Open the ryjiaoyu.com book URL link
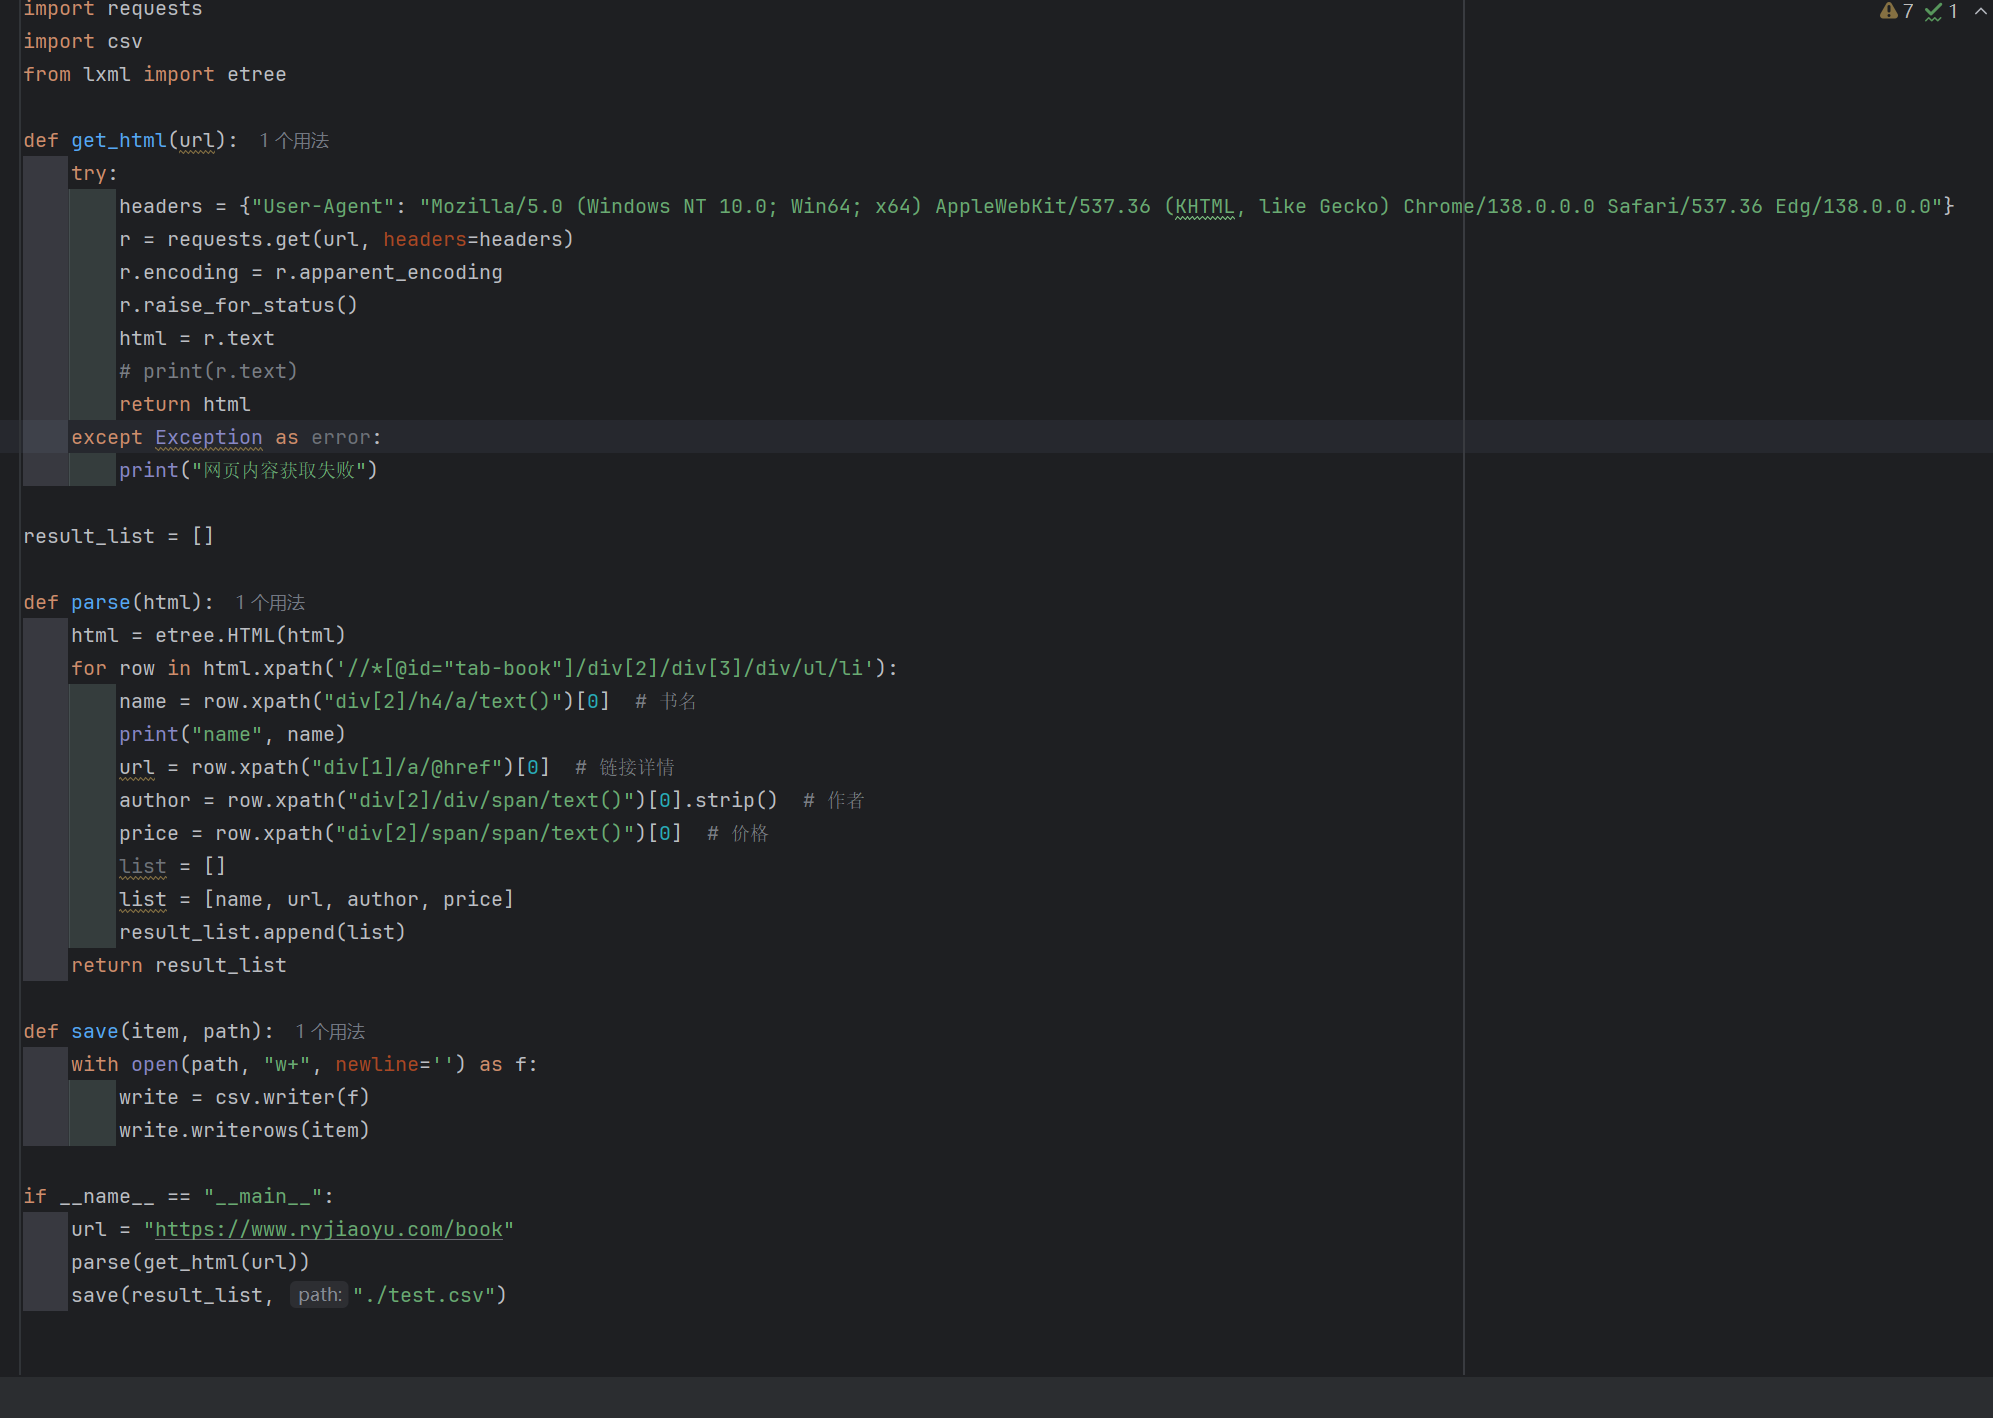 [x=329, y=1230]
